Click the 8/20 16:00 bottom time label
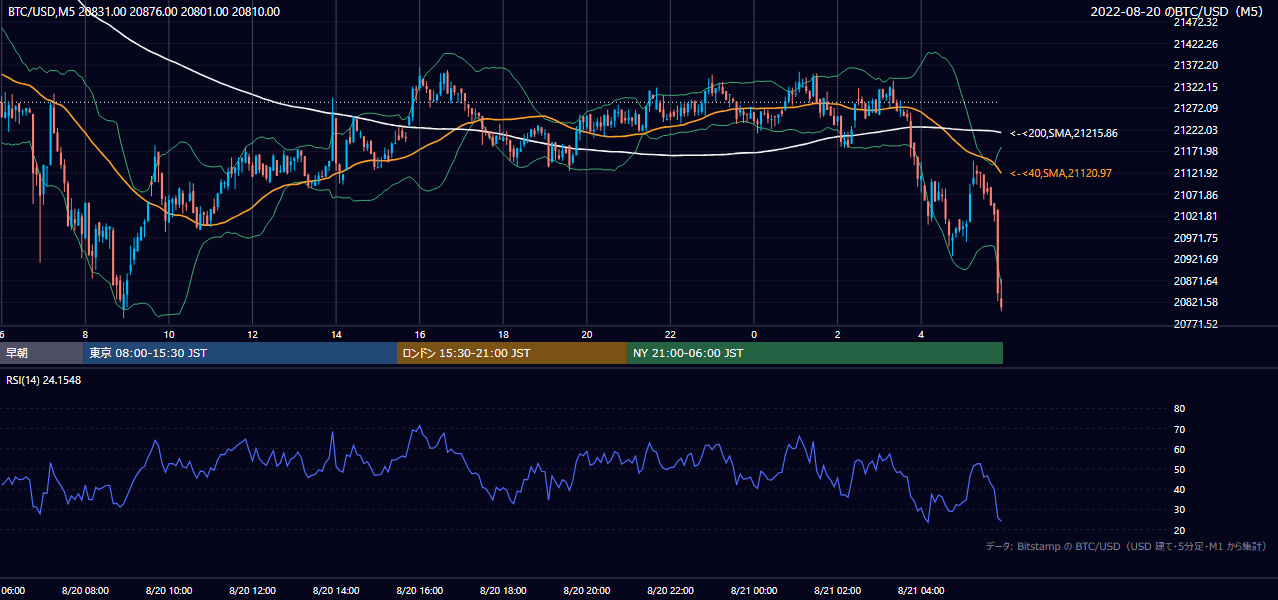This screenshot has height=600, width=1278. pyautogui.click(x=420, y=591)
